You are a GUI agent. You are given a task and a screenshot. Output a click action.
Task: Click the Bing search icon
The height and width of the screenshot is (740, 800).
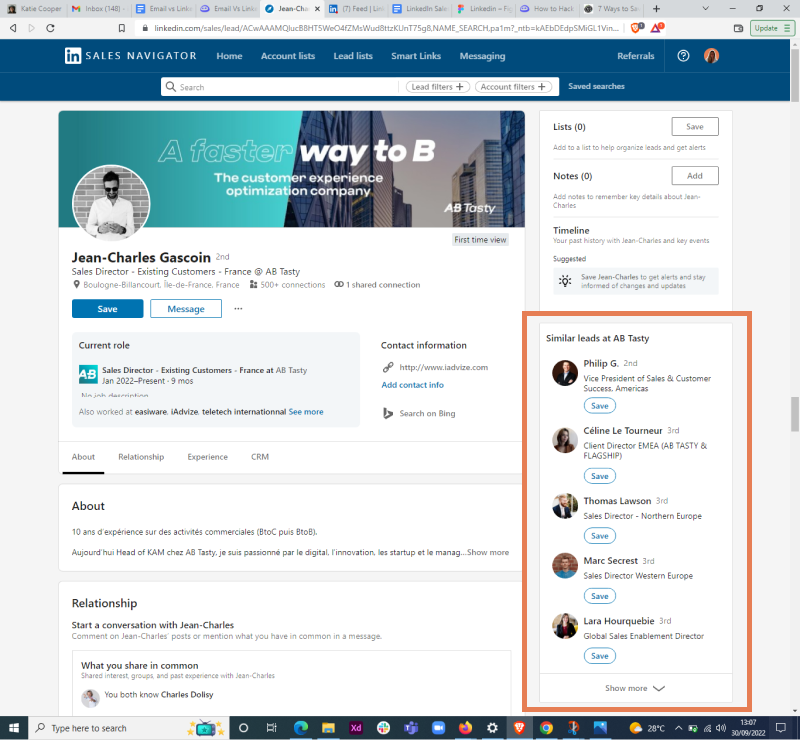pos(388,413)
